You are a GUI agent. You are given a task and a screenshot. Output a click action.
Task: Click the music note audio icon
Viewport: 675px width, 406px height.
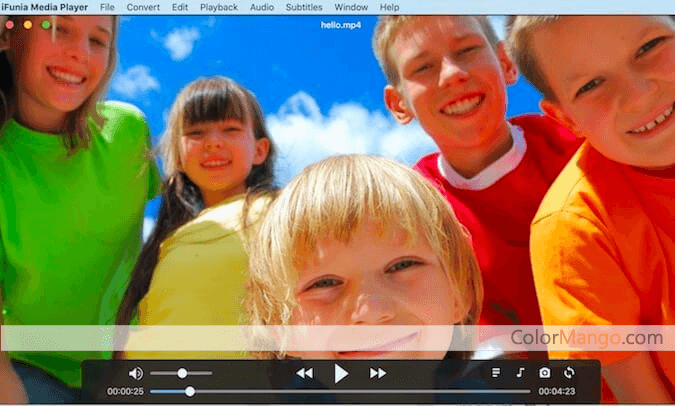click(x=520, y=372)
